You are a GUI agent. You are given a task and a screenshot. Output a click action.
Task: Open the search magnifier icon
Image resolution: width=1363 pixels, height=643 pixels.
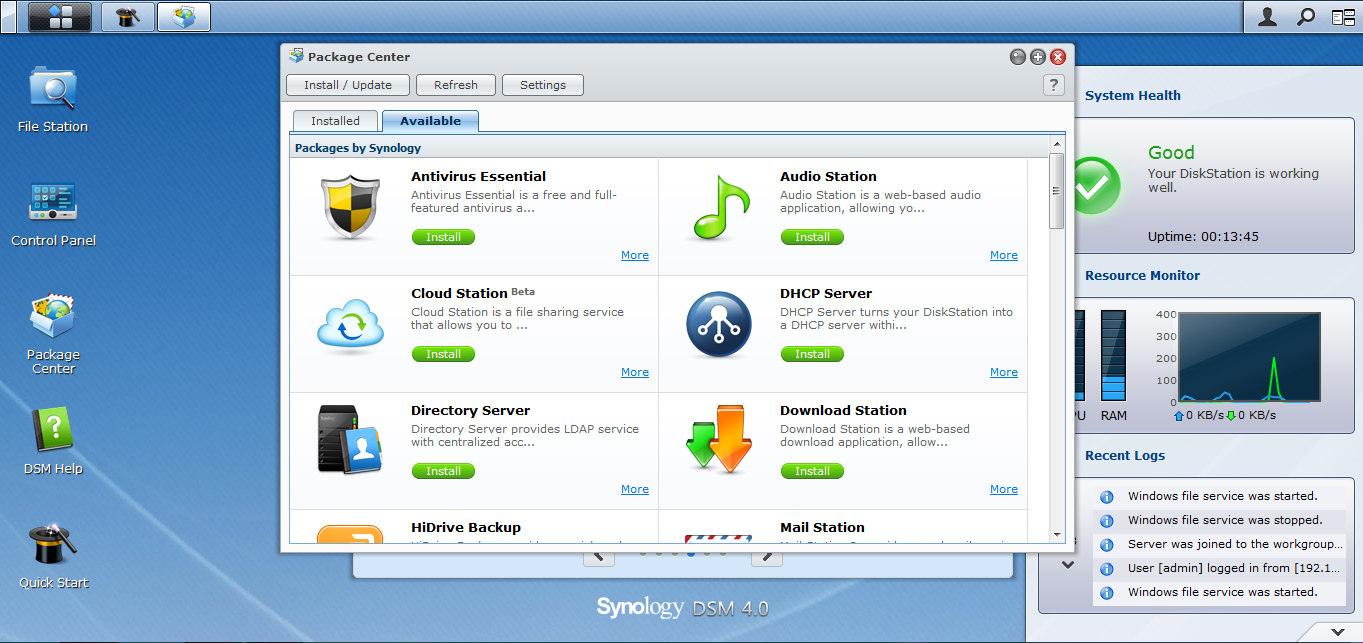[1306, 17]
